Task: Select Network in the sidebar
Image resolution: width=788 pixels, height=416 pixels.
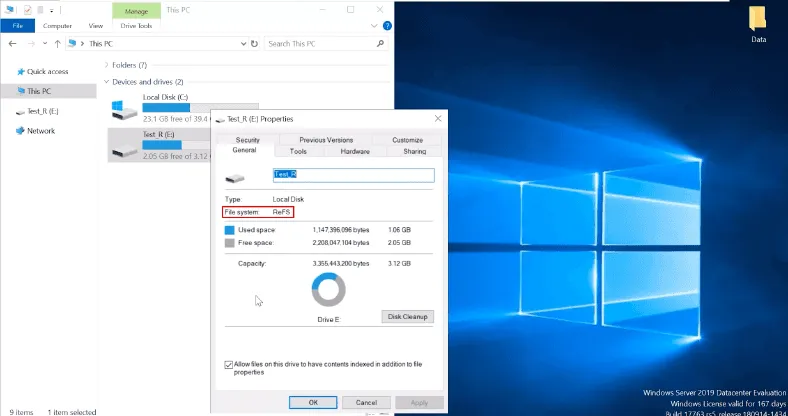Action: click(40, 131)
